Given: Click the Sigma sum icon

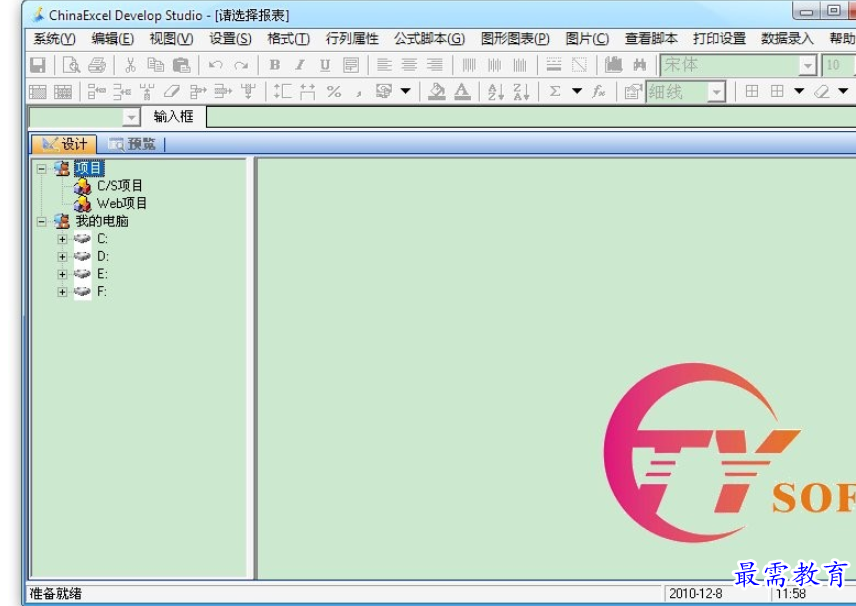Looking at the screenshot, I should [x=555, y=91].
